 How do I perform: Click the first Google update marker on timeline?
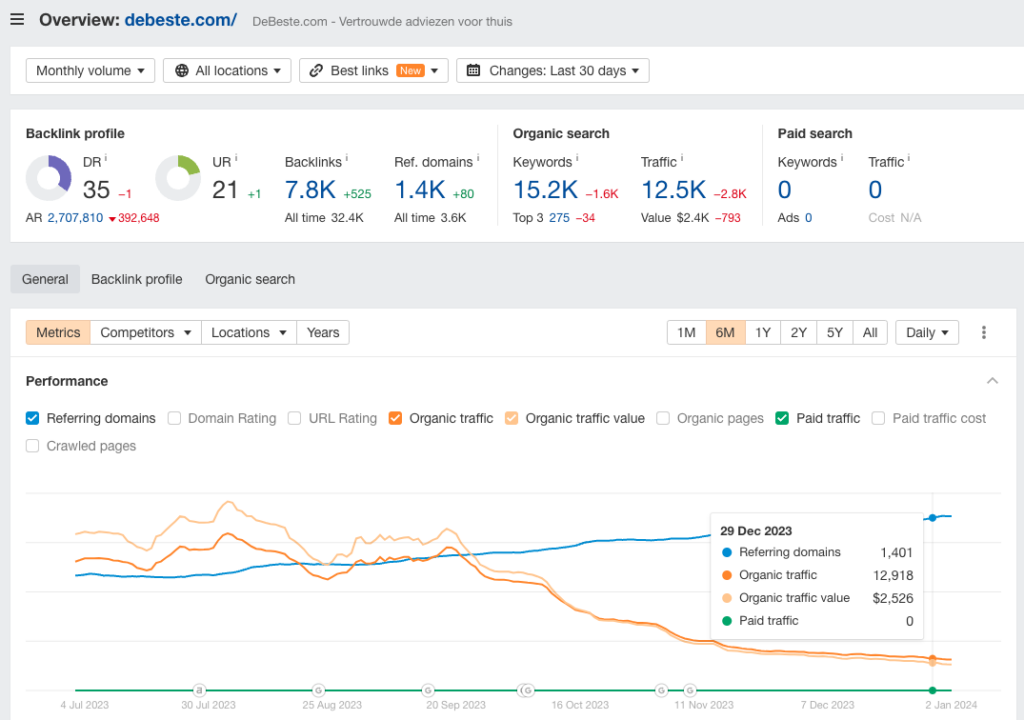tap(318, 689)
